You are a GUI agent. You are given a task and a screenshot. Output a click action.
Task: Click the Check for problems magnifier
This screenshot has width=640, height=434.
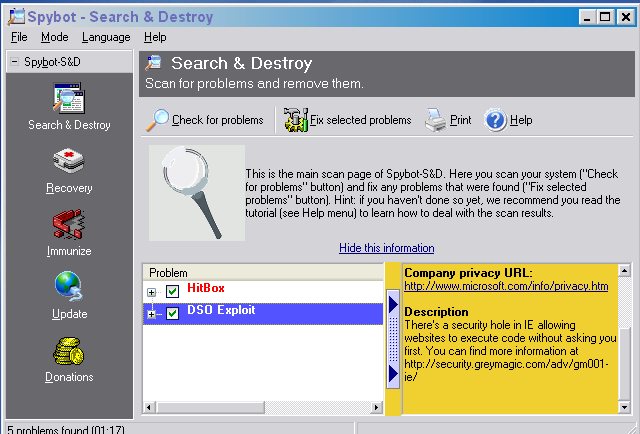(159, 120)
